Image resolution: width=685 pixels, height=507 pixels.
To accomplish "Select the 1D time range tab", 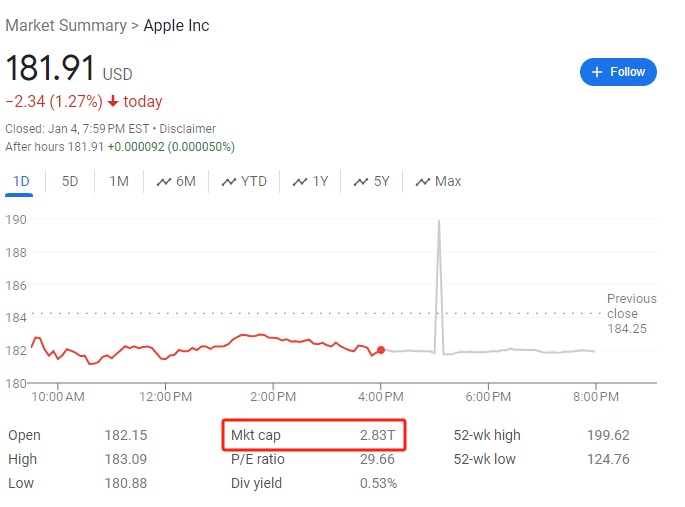I will click(x=21, y=181).
